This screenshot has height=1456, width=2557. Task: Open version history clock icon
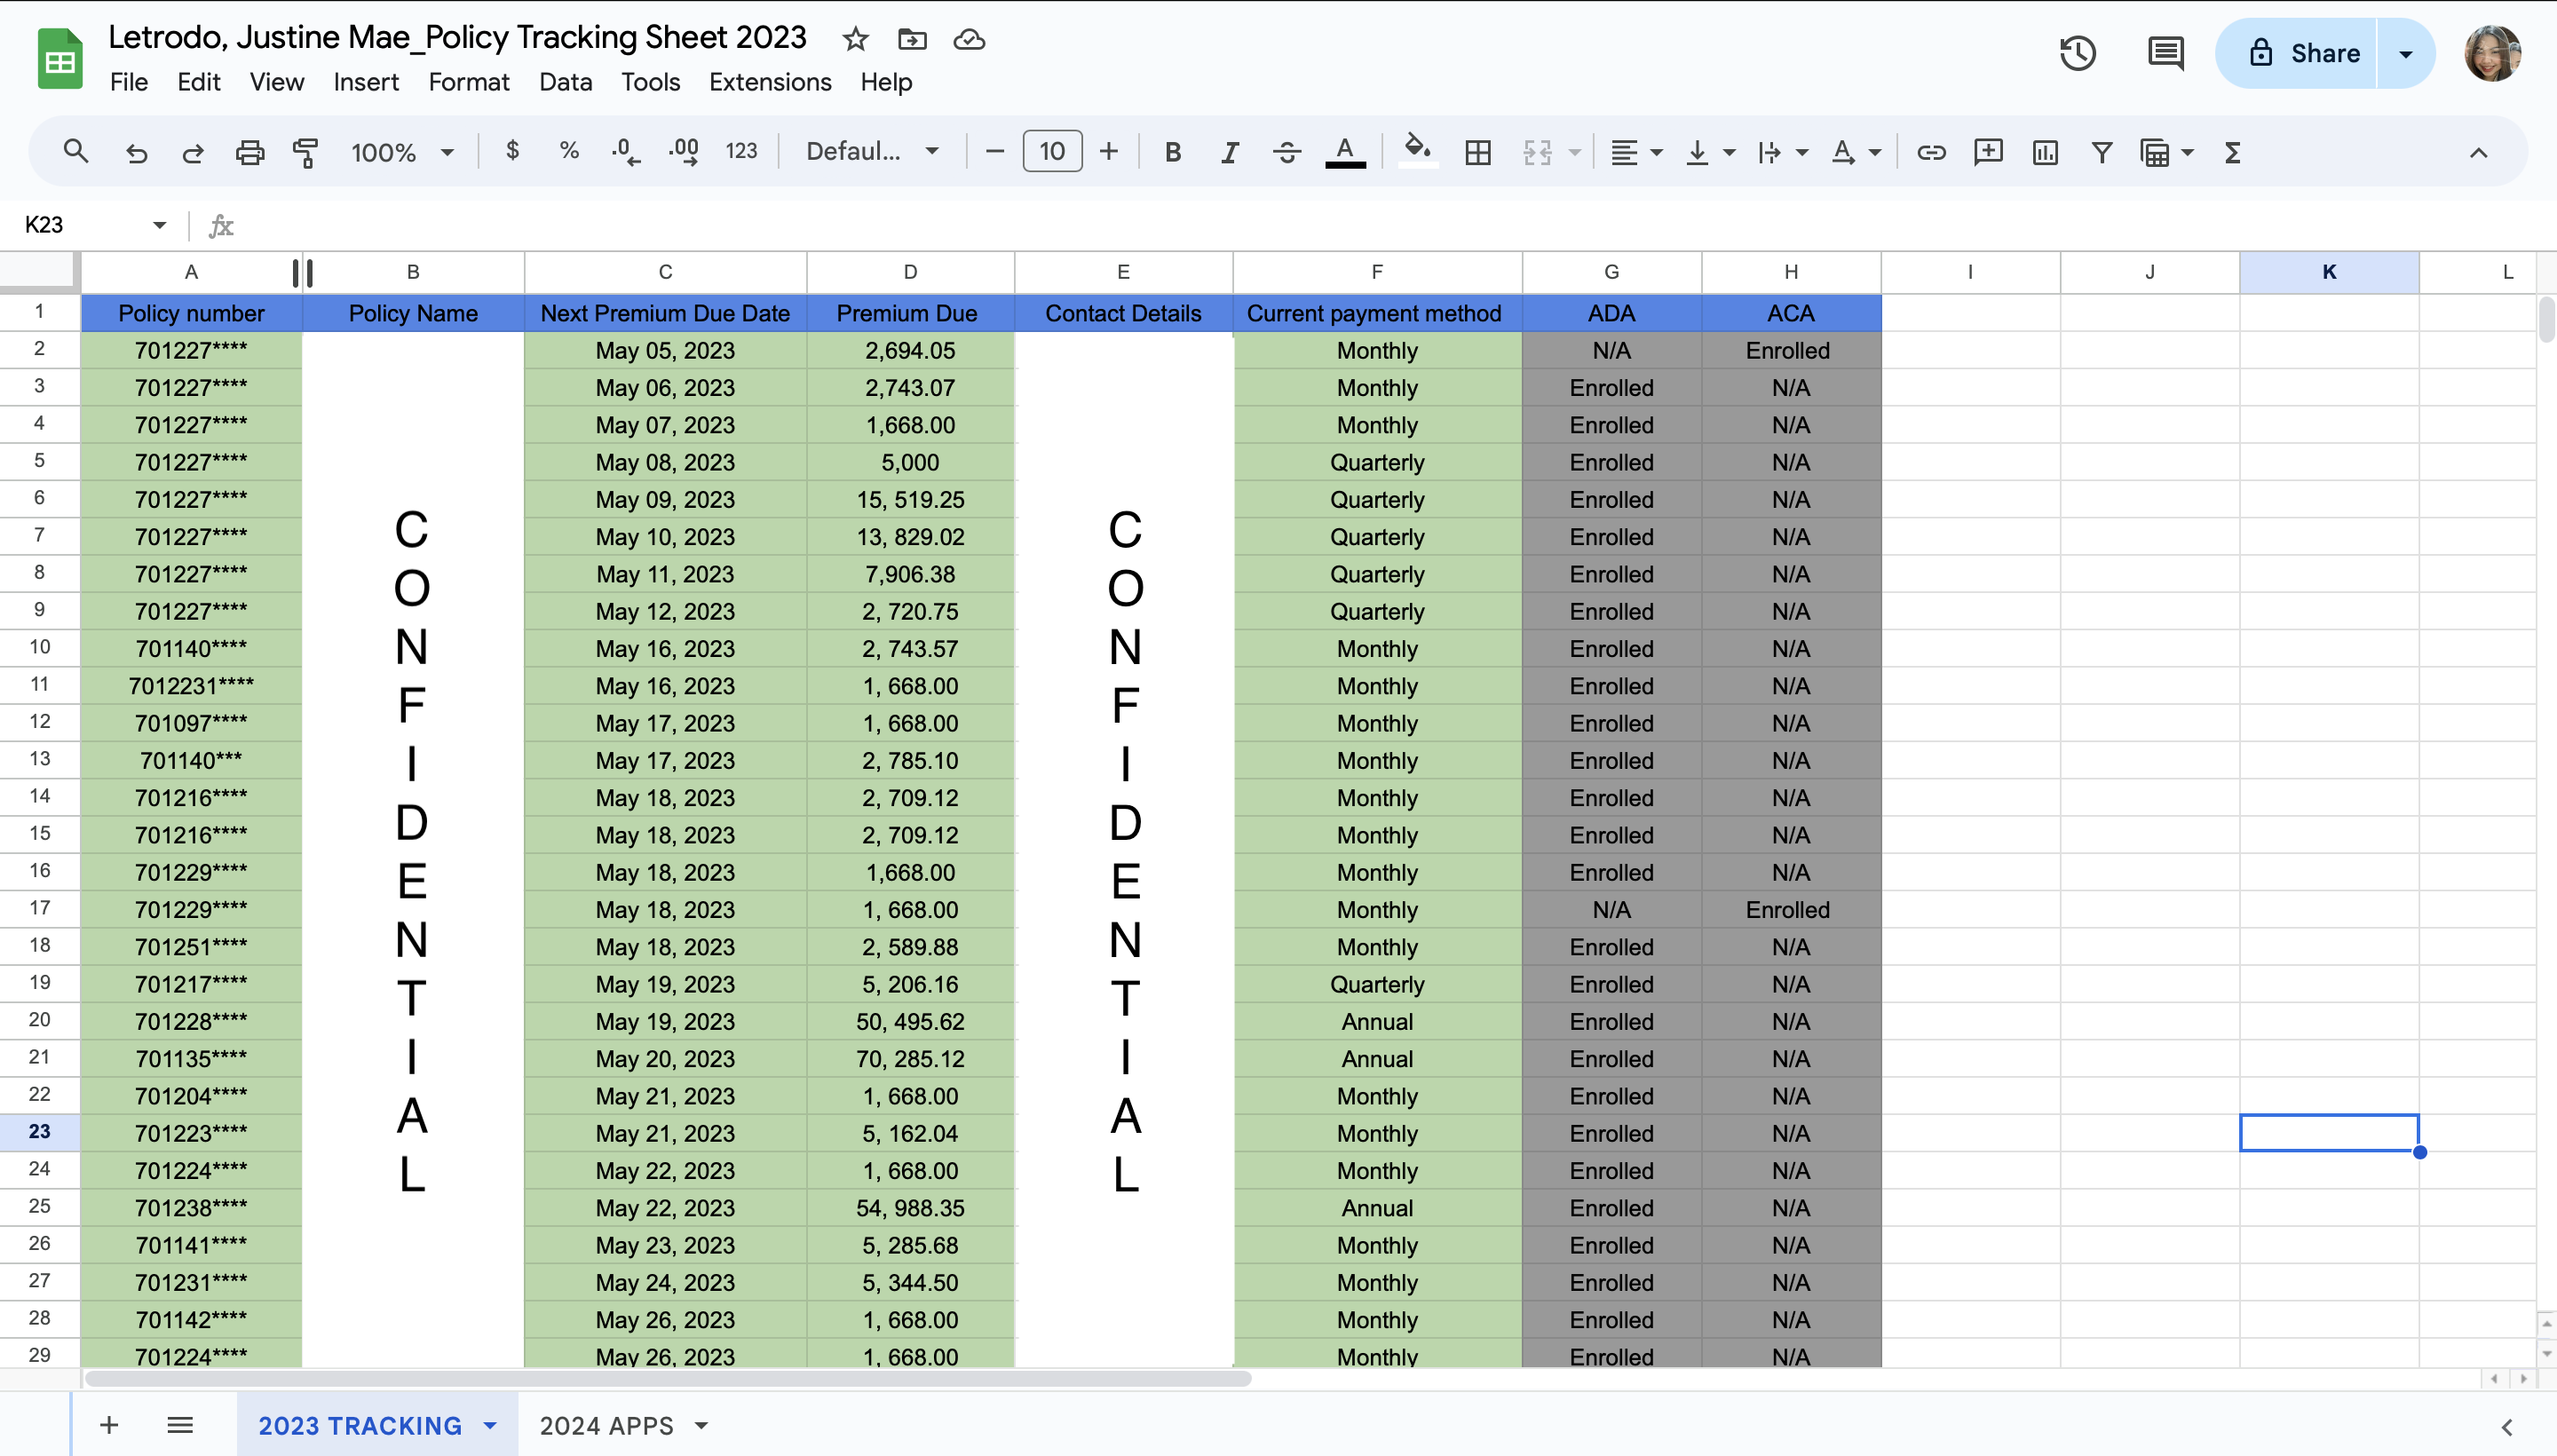pyautogui.click(x=2078, y=53)
